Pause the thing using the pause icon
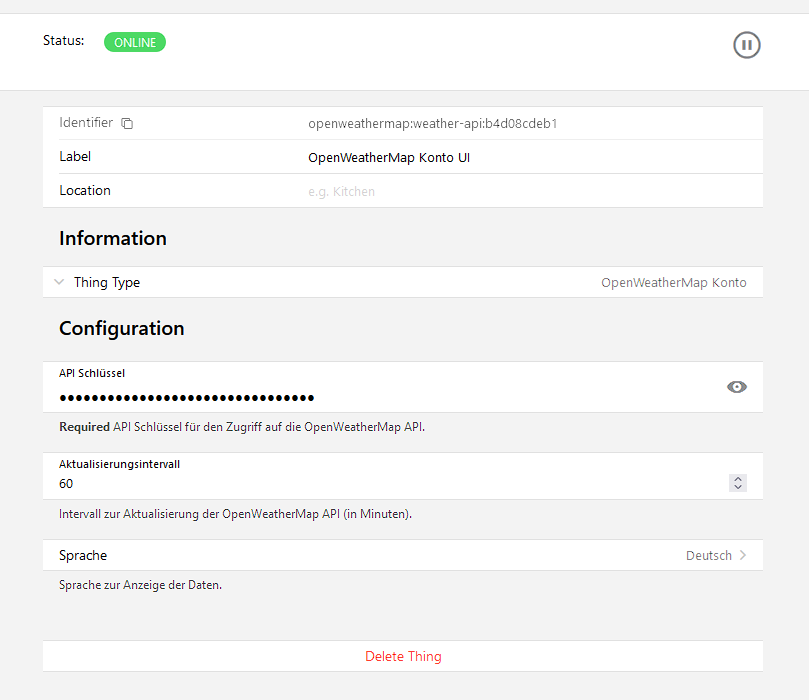Image resolution: width=809 pixels, height=700 pixels. click(746, 45)
